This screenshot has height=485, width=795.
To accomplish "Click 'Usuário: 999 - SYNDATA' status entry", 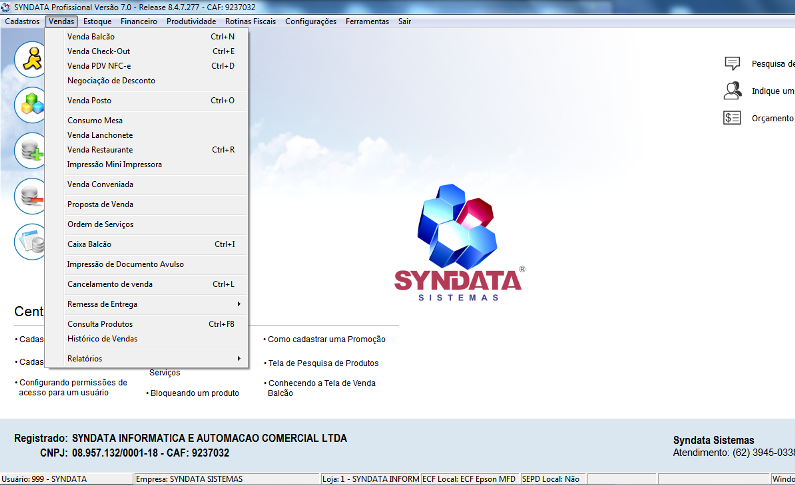I will tap(66, 479).
